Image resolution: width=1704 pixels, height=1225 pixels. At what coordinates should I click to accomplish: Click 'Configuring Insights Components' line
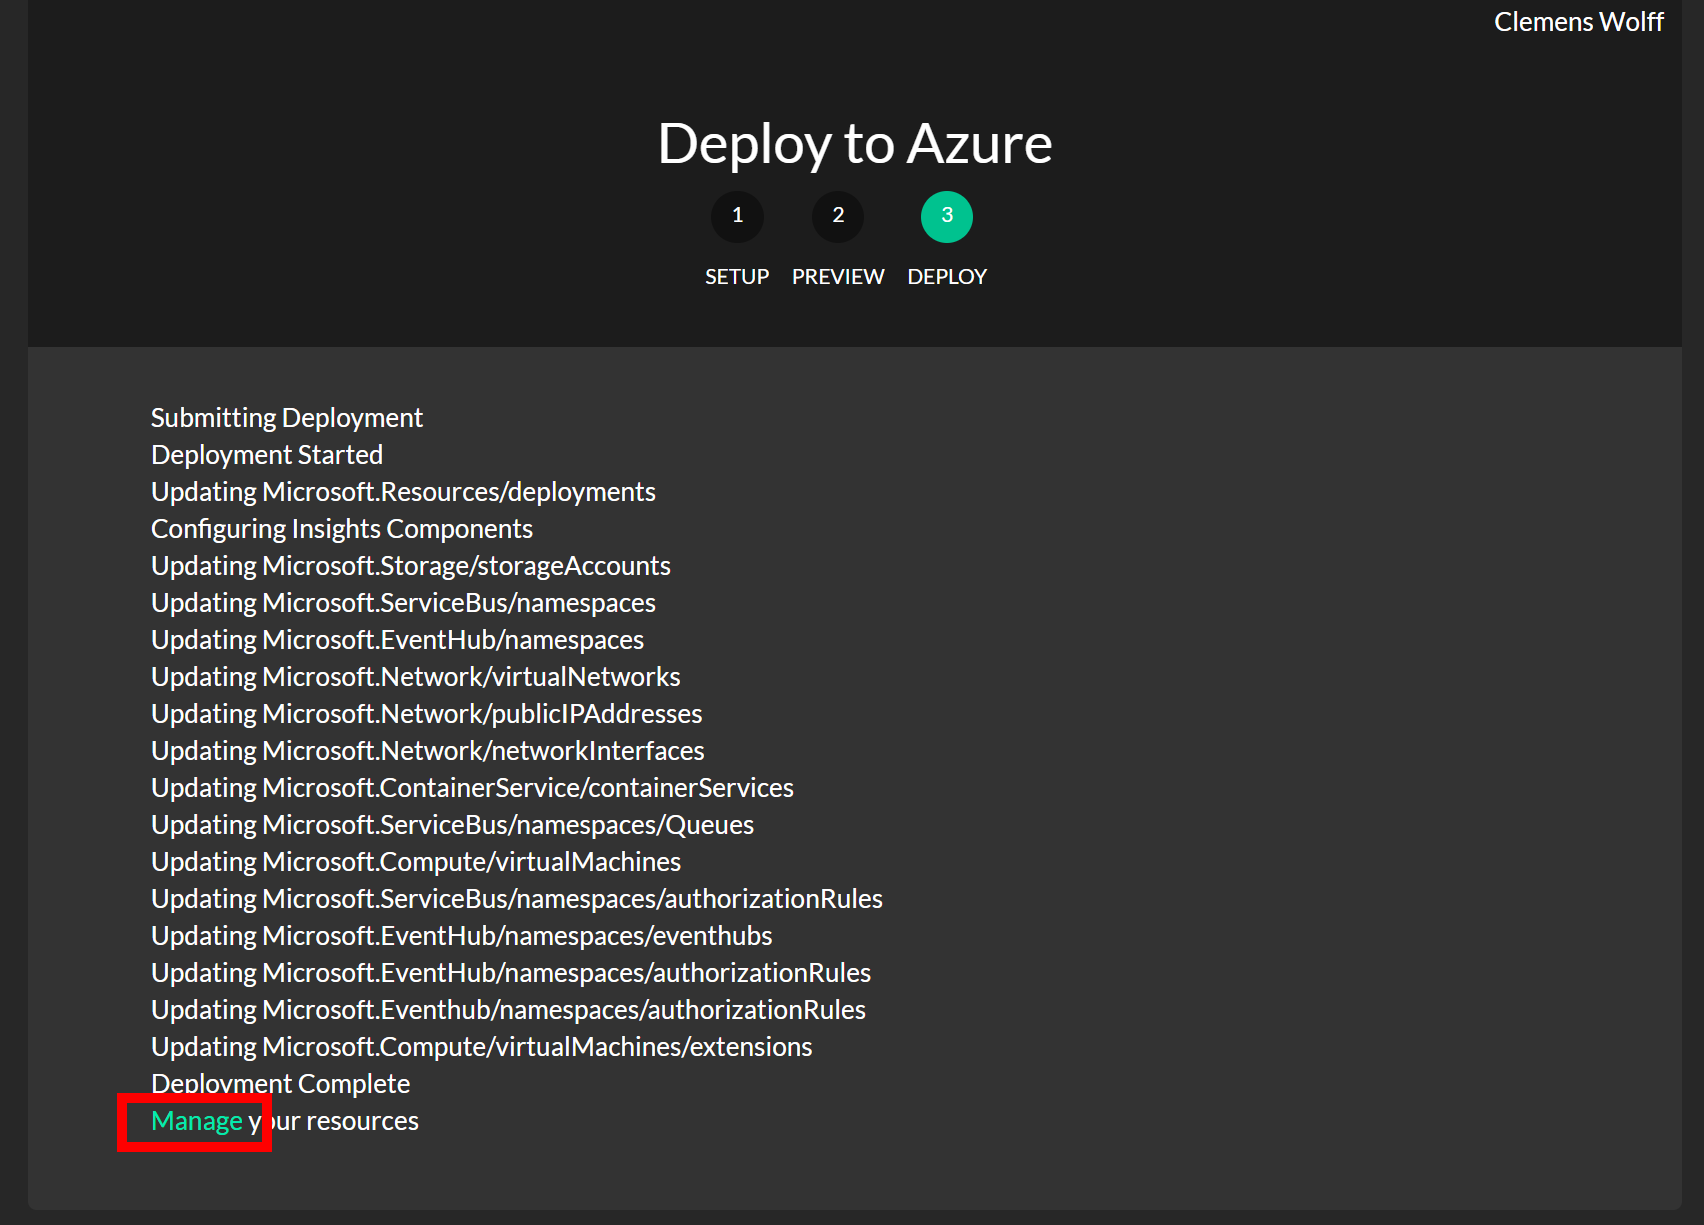[x=342, y=529]
